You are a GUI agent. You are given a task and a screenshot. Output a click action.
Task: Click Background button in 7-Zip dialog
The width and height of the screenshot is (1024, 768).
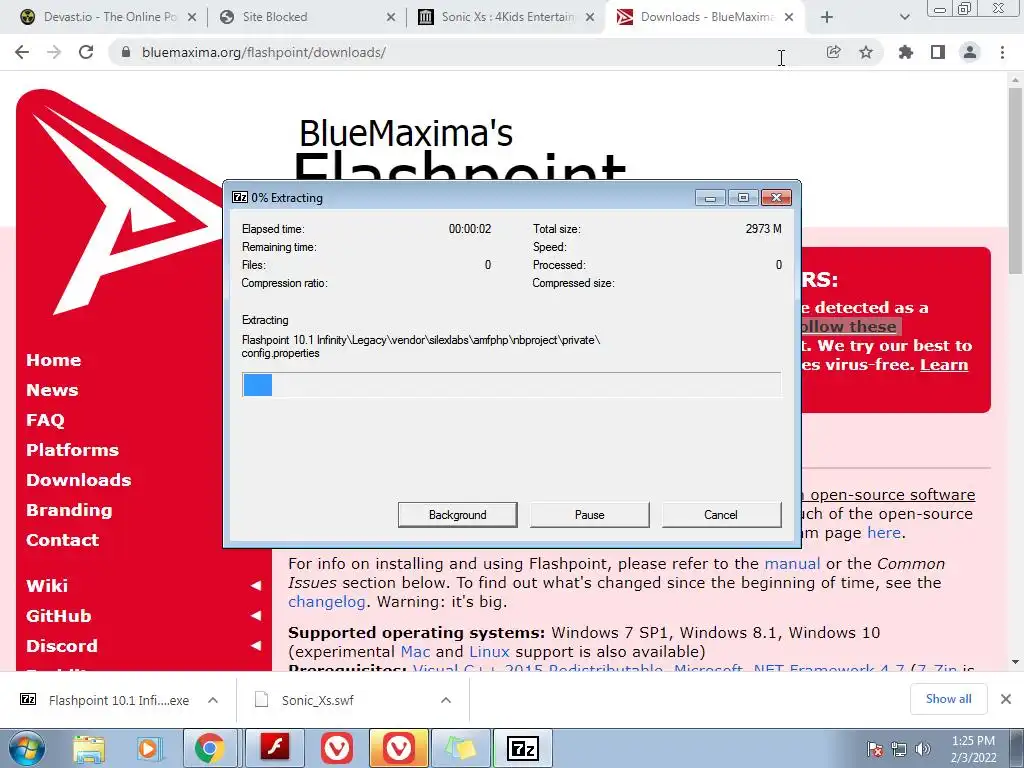coord(457,515)
